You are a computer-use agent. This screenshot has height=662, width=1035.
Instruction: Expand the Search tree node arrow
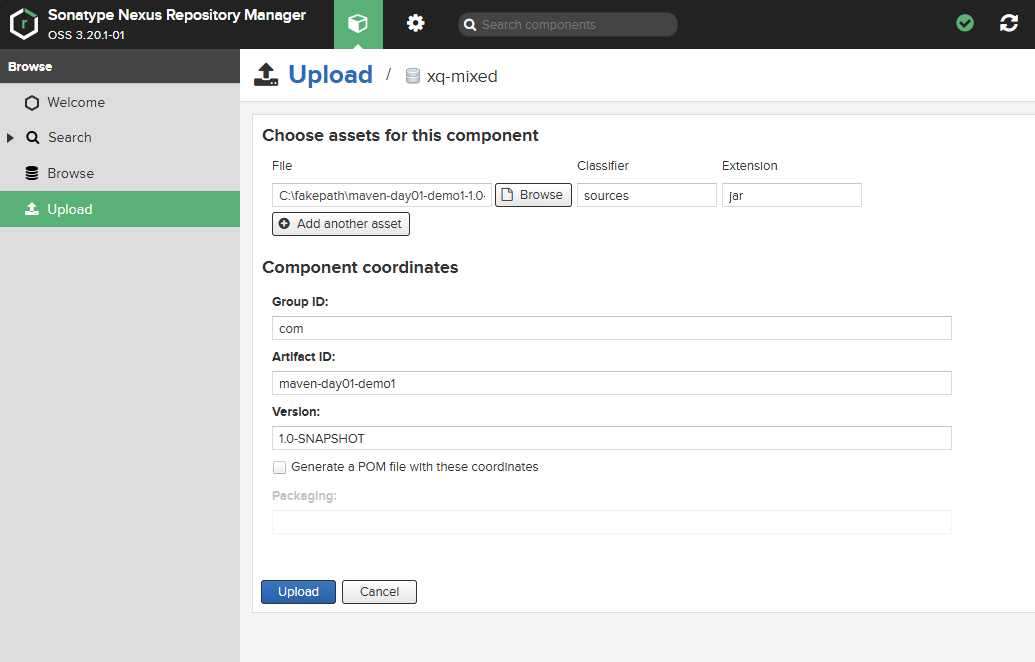click(10, 137)
